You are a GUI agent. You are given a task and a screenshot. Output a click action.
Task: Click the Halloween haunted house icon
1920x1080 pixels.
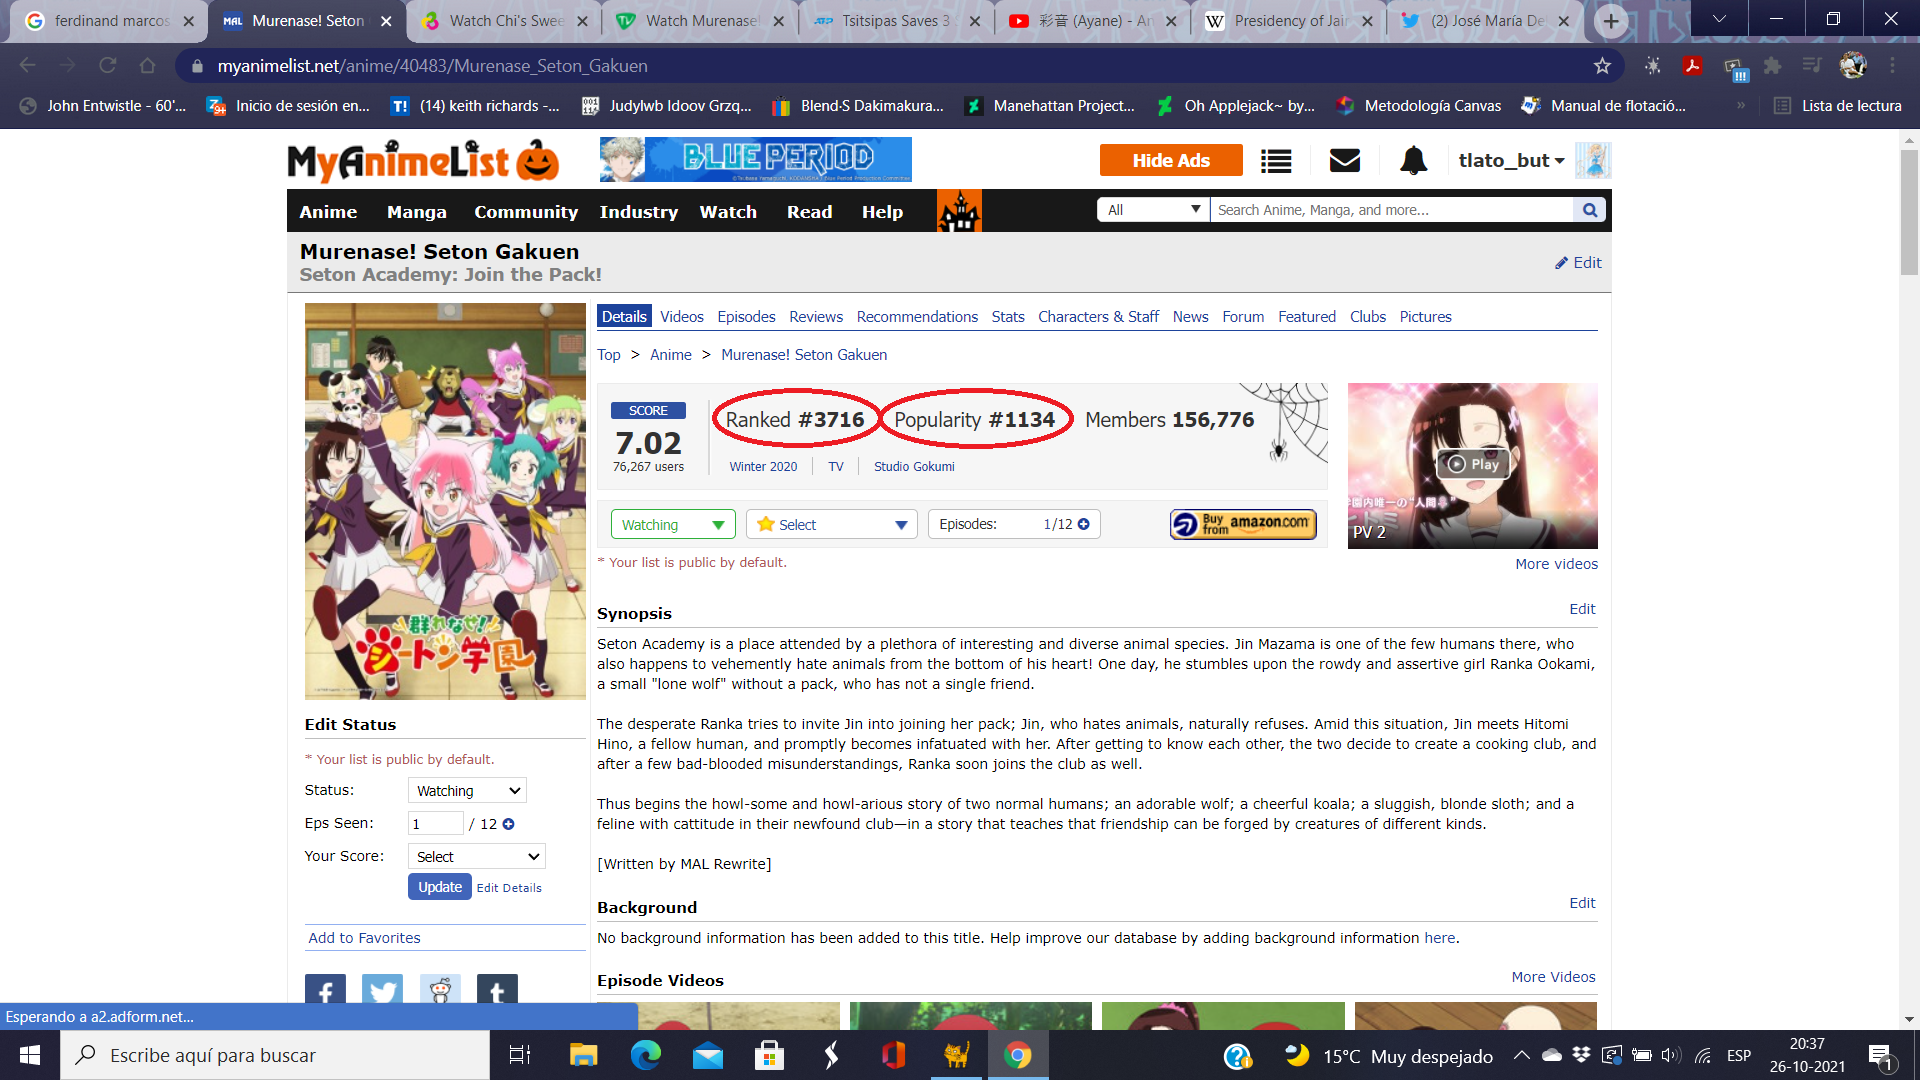[959, 211]
